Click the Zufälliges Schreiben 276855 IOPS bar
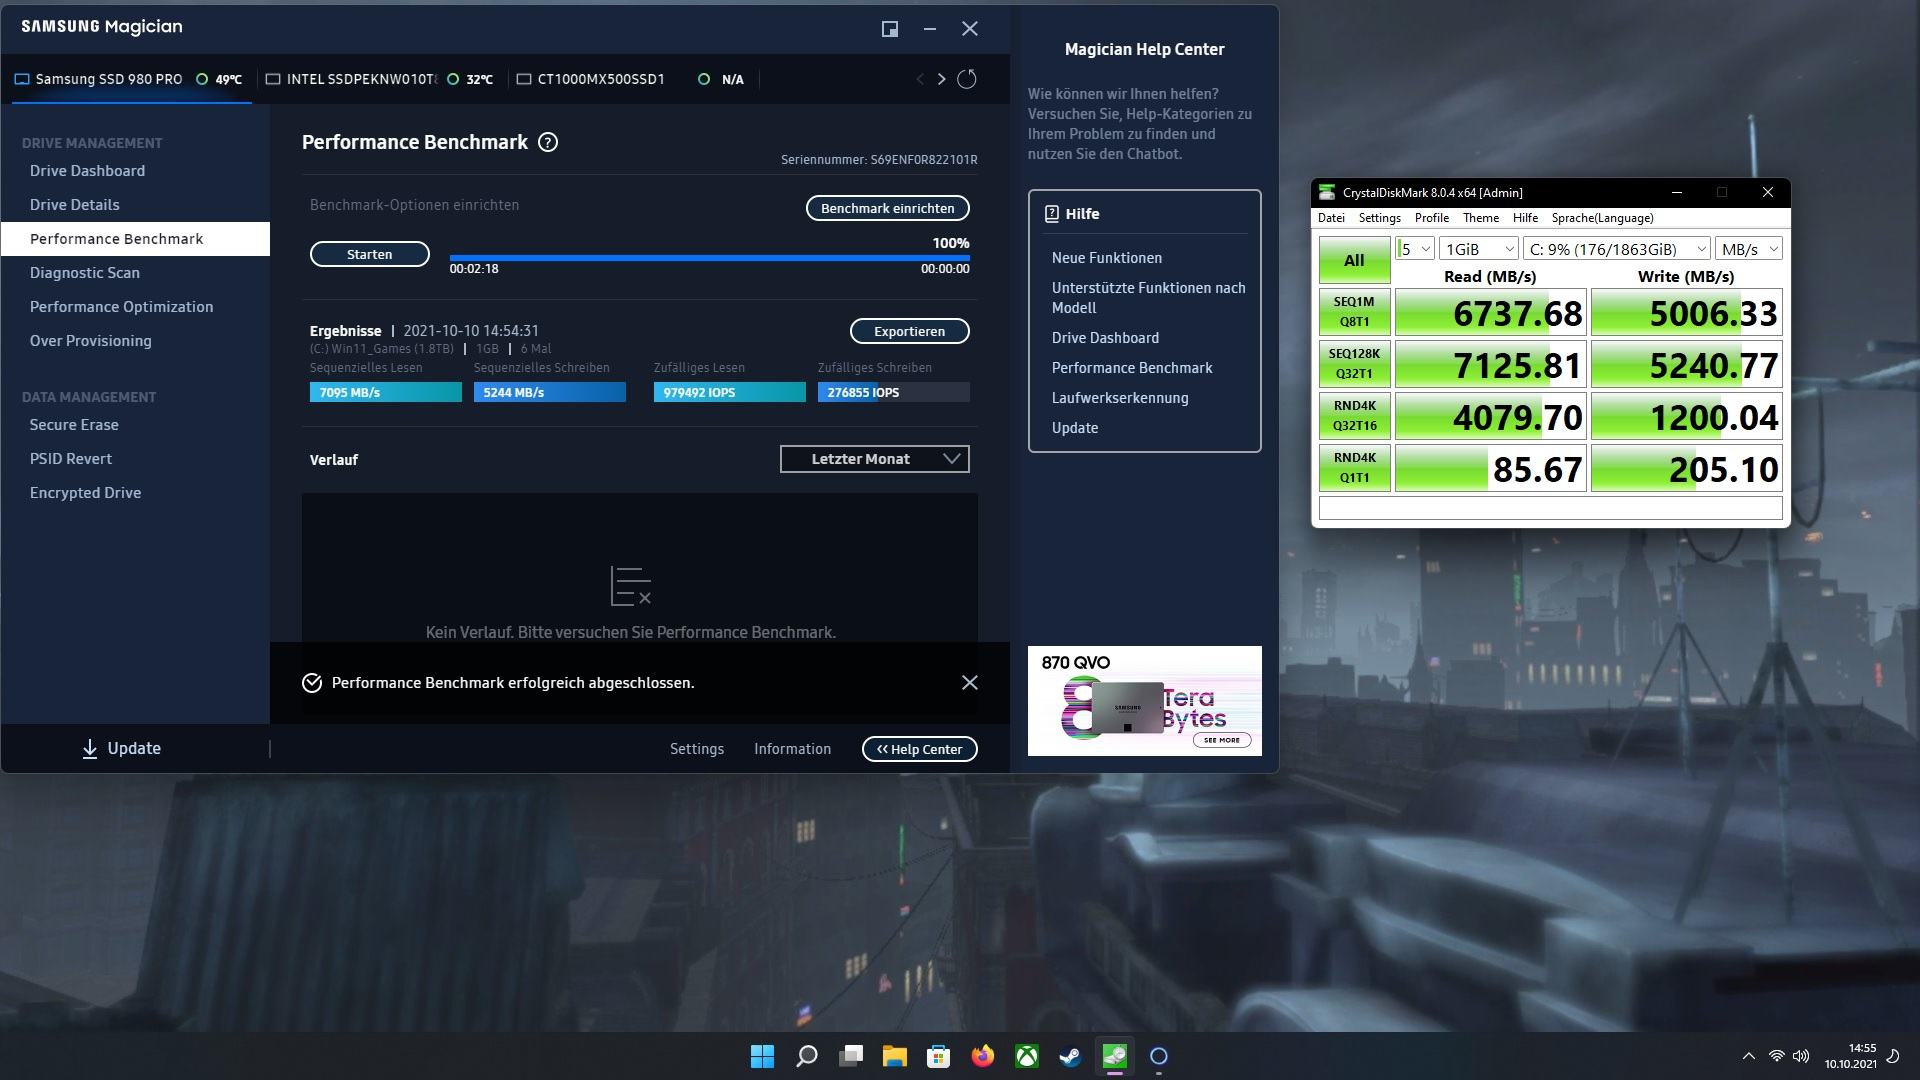Viewport: 1920px width, 1080px height. pos(894,392)
